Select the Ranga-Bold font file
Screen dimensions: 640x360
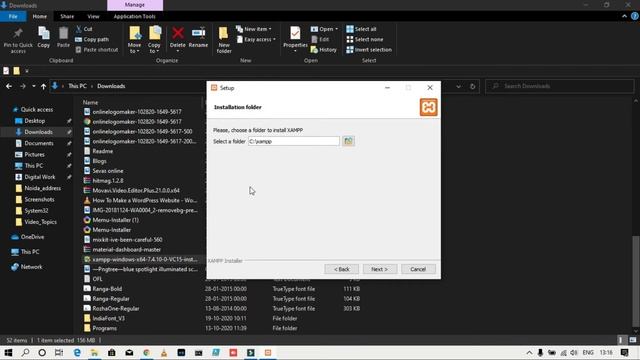point(103,289)
